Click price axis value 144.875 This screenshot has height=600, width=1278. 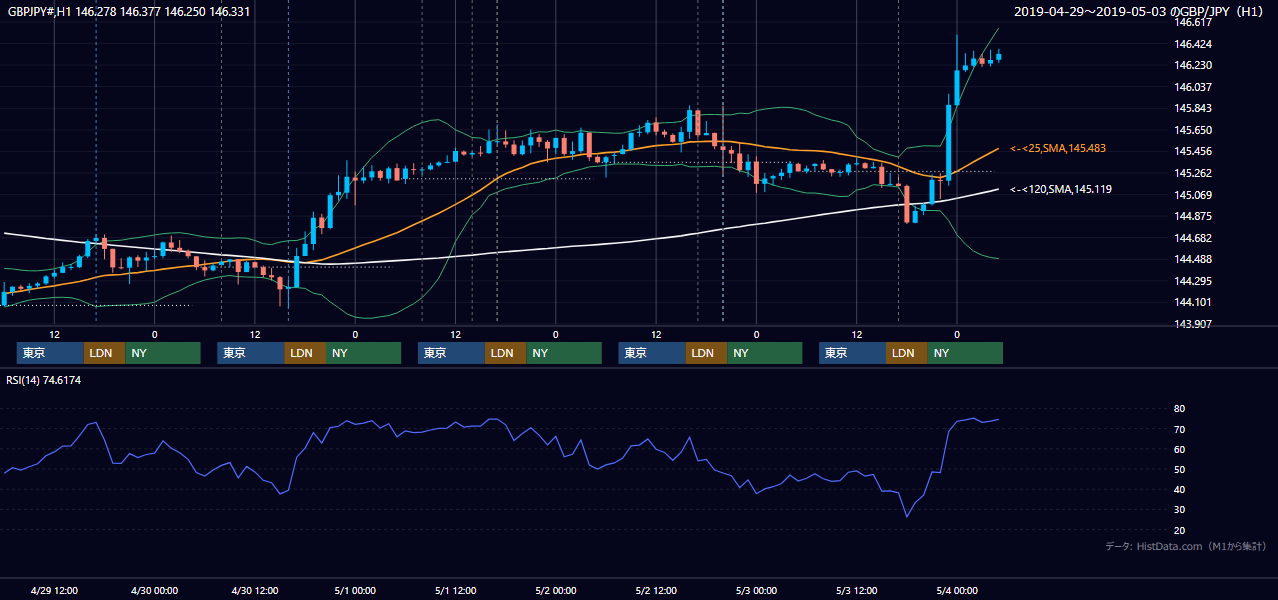point(1193,216)
